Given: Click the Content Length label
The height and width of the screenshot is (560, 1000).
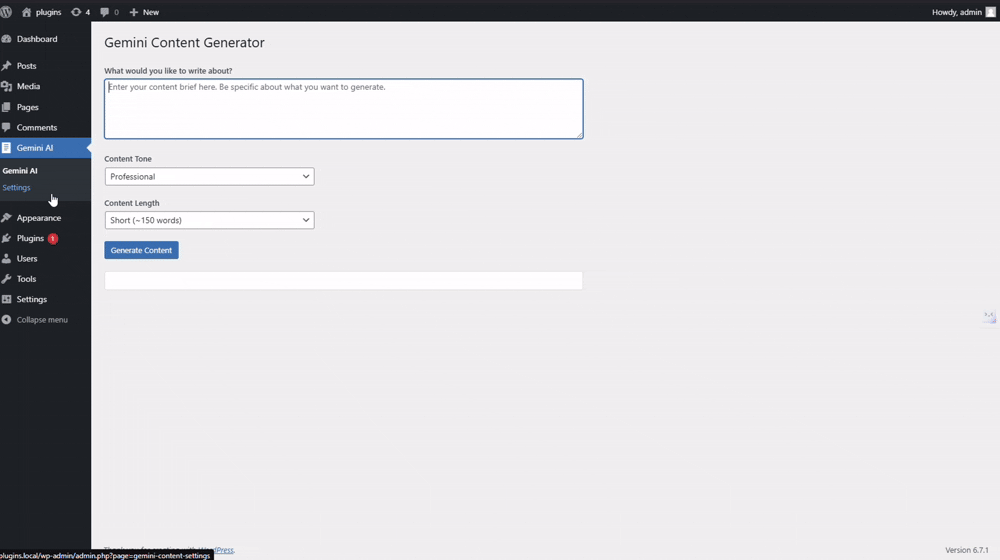Looking at the screenshot, I should pos(132,203).
